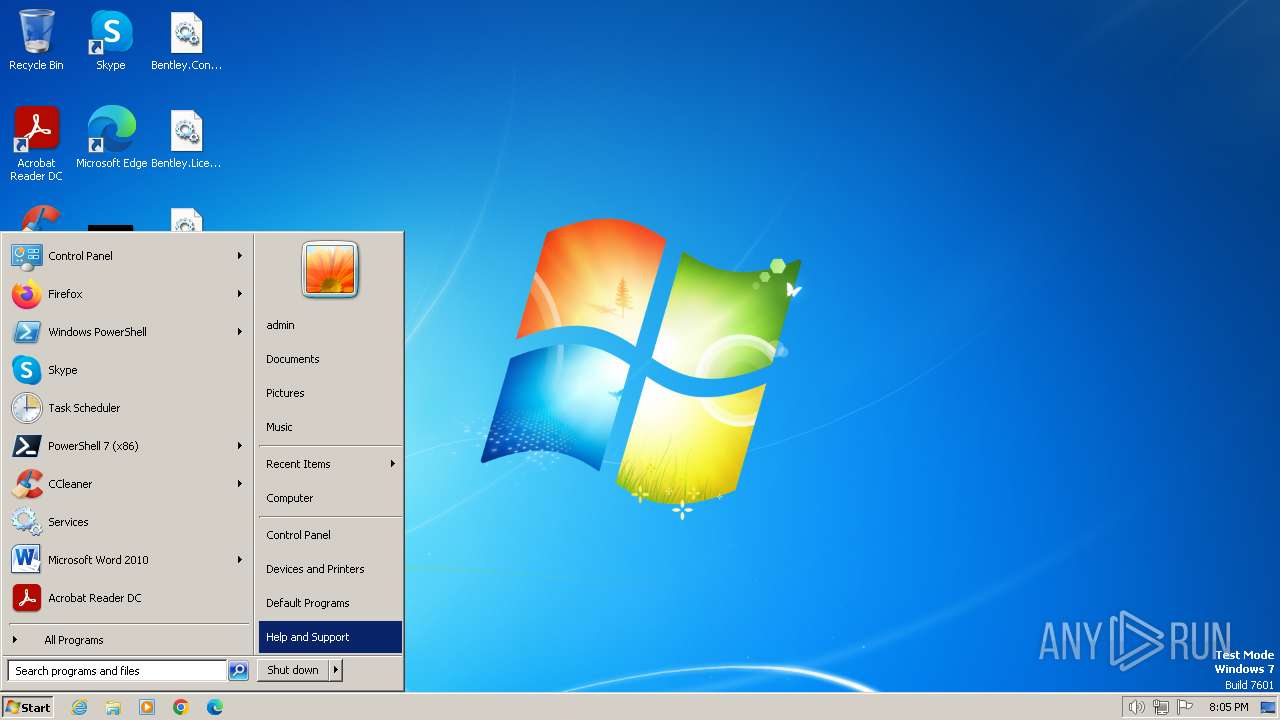Expand CCleaner jump list arrow

pyautogui.click(x=240, y=484)
